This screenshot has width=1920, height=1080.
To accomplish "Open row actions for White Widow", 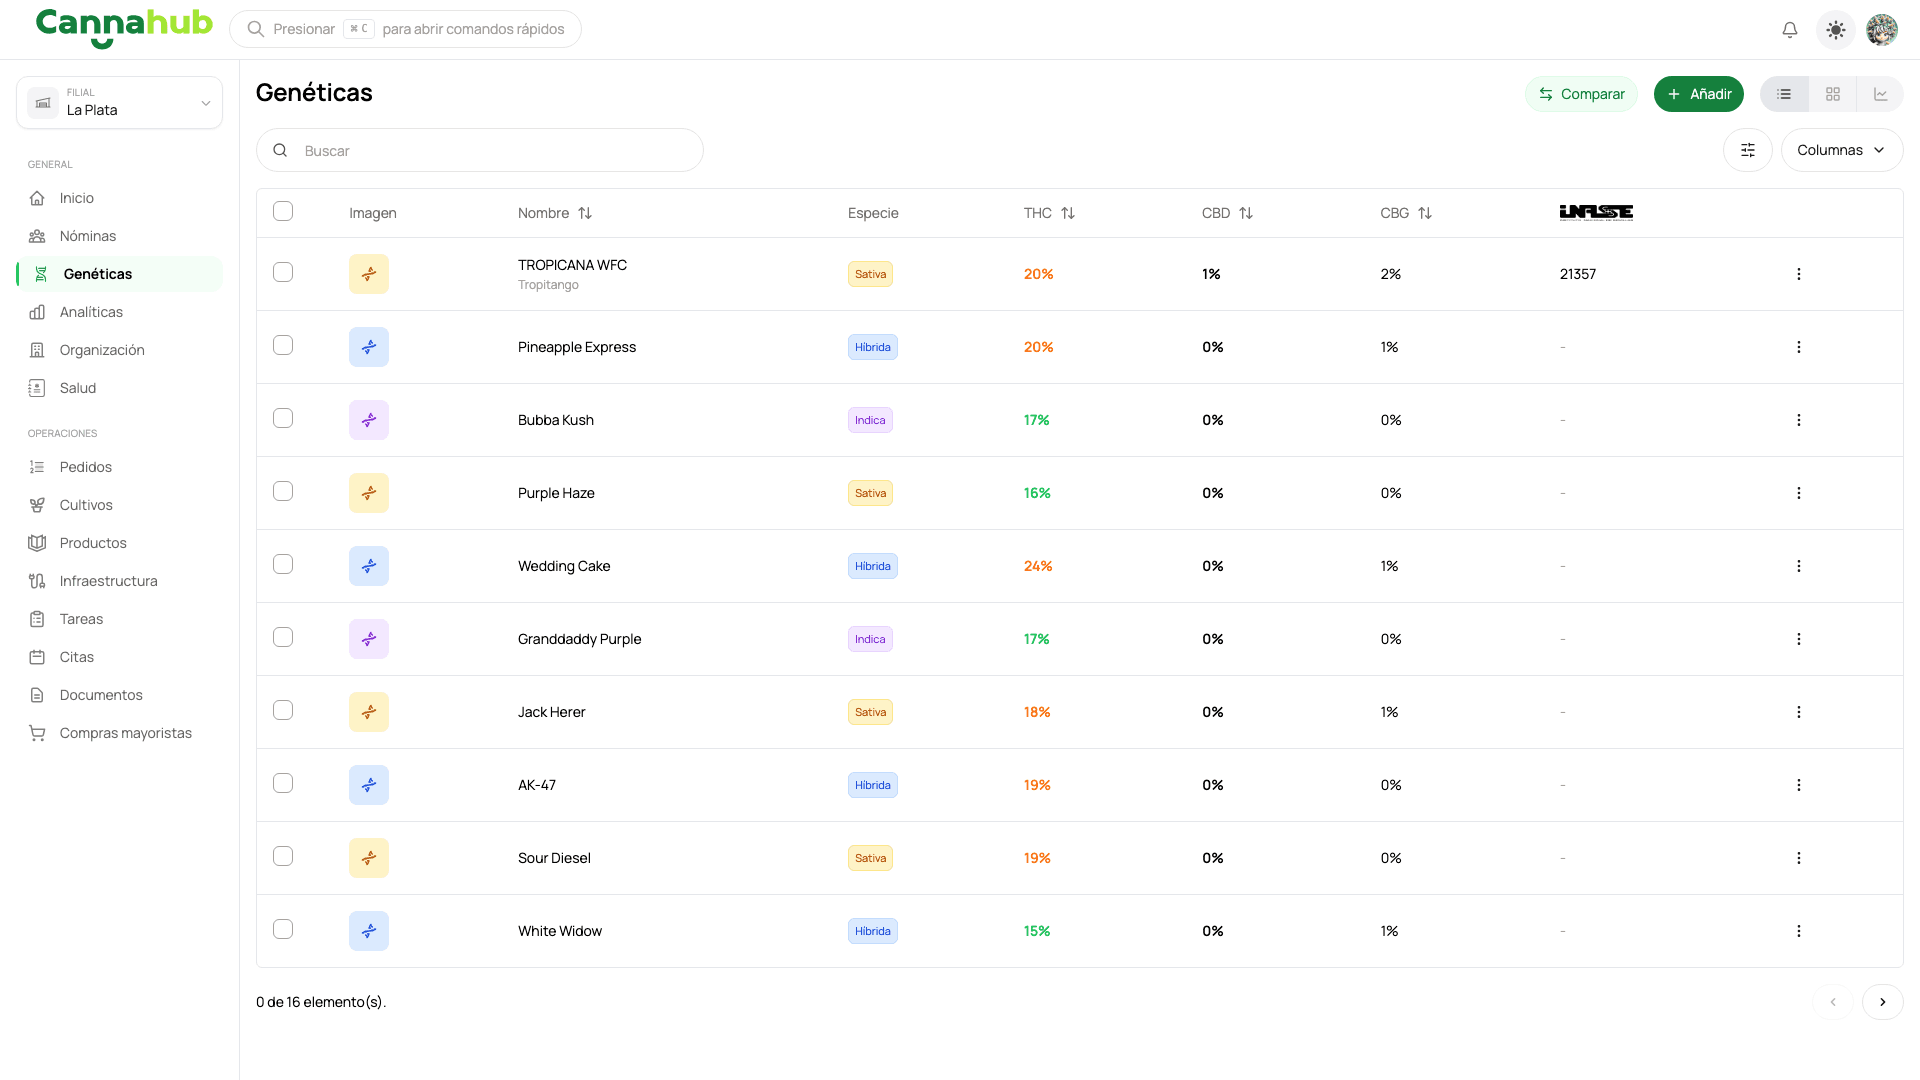I will coord(1799,931).
